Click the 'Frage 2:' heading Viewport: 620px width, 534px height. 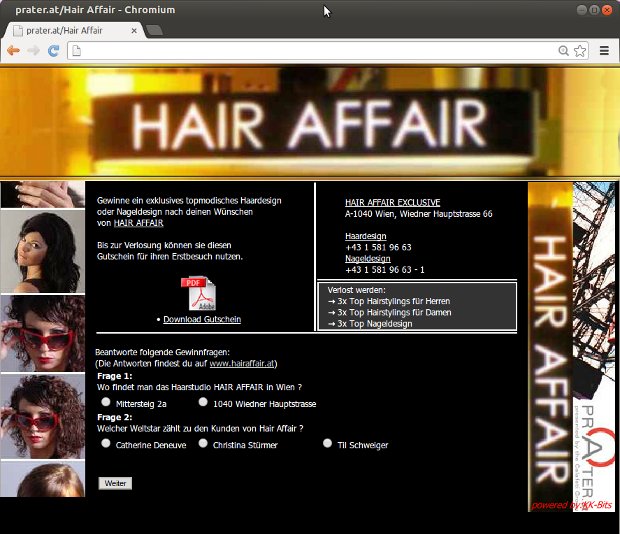[x=115, y=417]
